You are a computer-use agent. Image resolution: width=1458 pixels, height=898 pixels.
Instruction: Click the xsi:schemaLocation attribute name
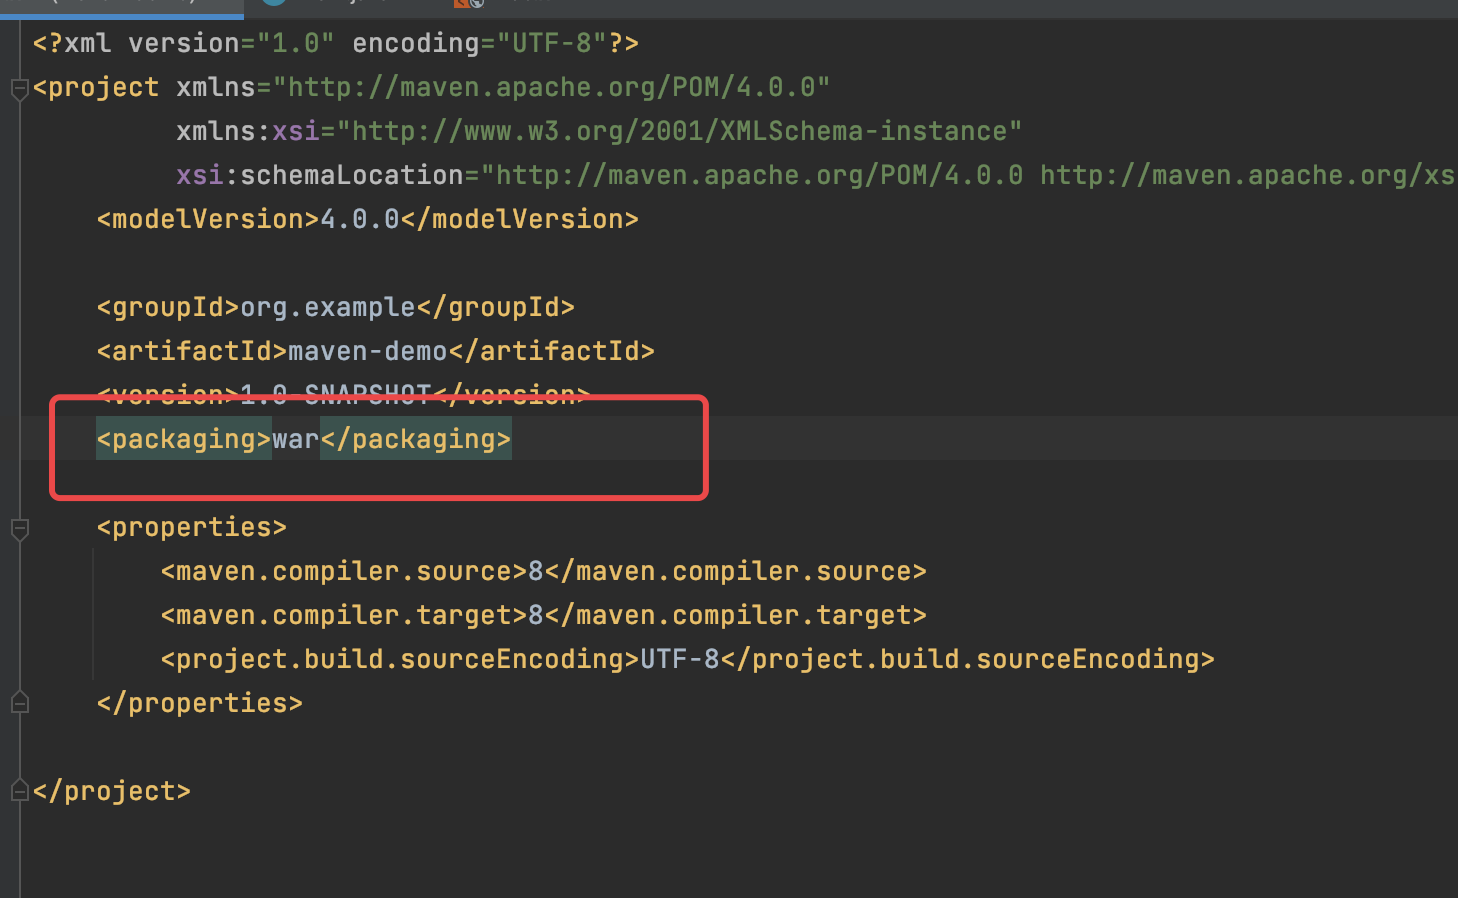[x=320, y=176]
